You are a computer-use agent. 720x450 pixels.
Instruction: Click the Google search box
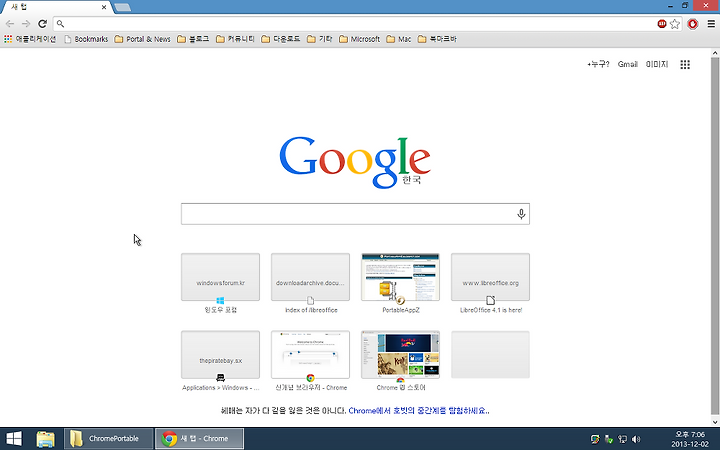tap(355, 214)
